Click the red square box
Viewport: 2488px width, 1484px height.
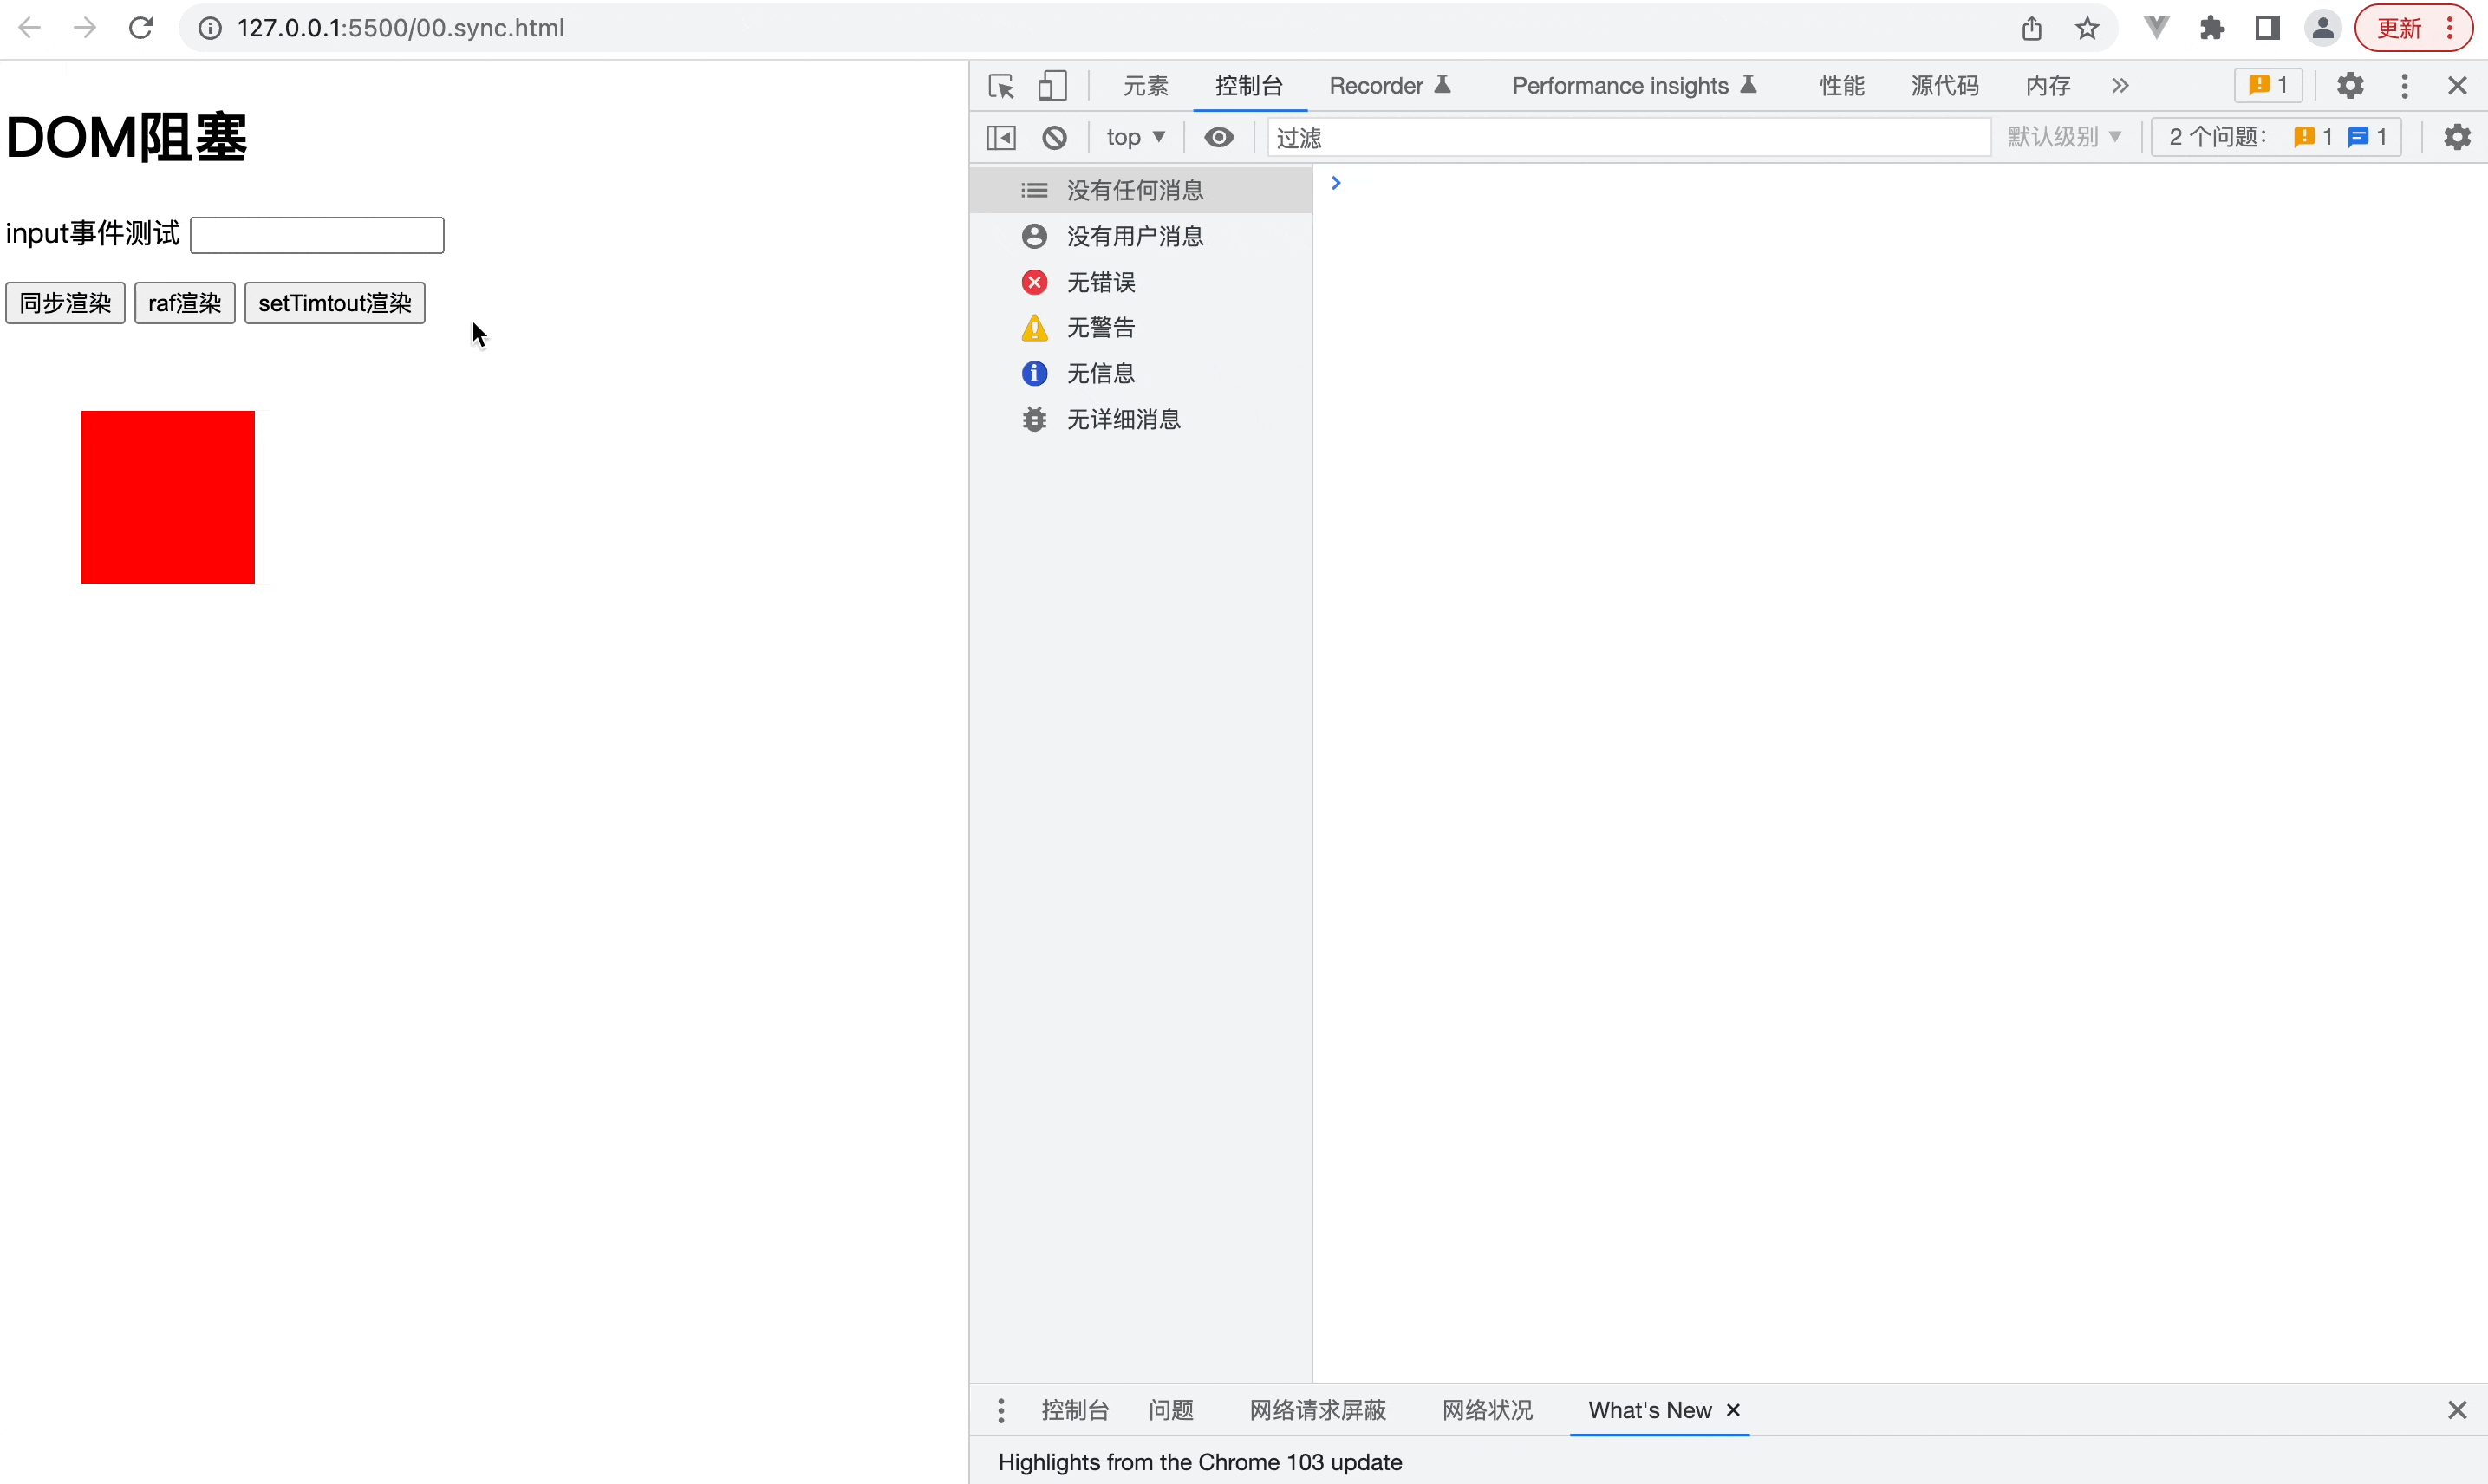click(x=168, y=497)
